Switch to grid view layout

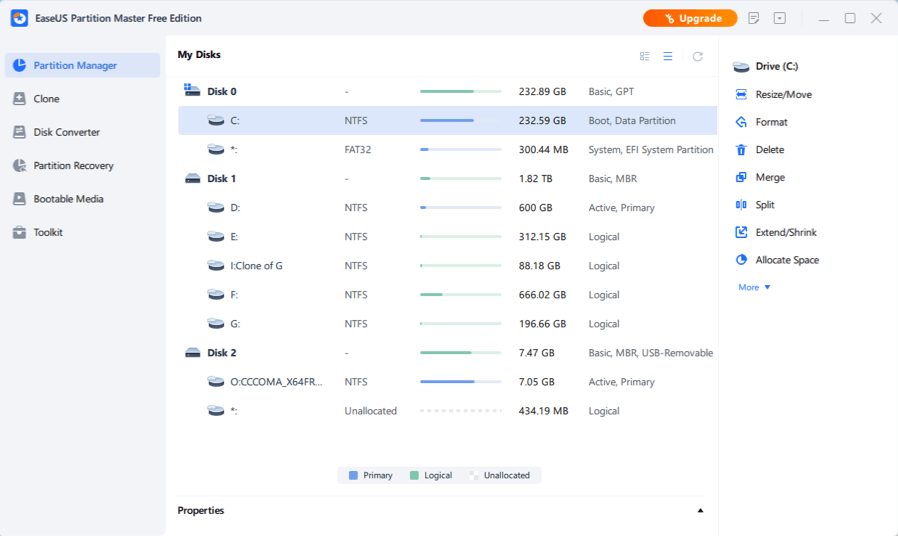(645, 57)
